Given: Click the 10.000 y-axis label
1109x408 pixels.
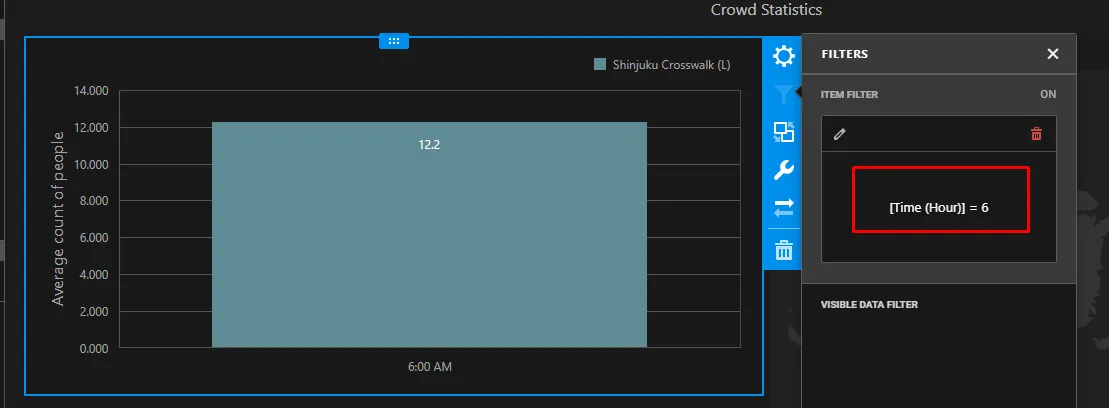Looking at the screenshot, I should click(91, 164).
